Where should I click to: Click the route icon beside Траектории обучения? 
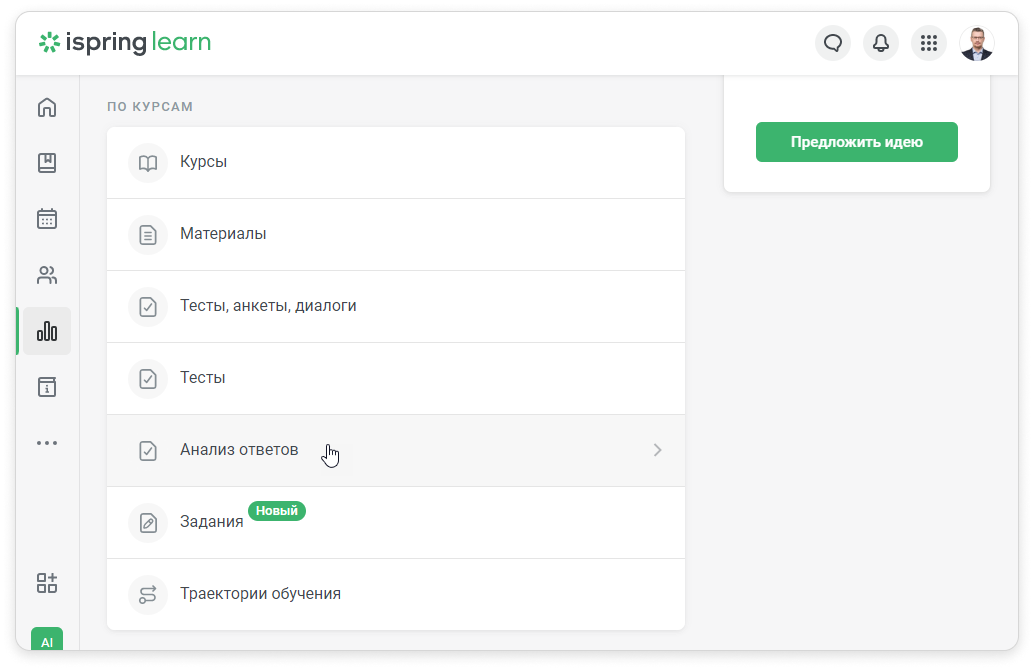coord(148,595)
